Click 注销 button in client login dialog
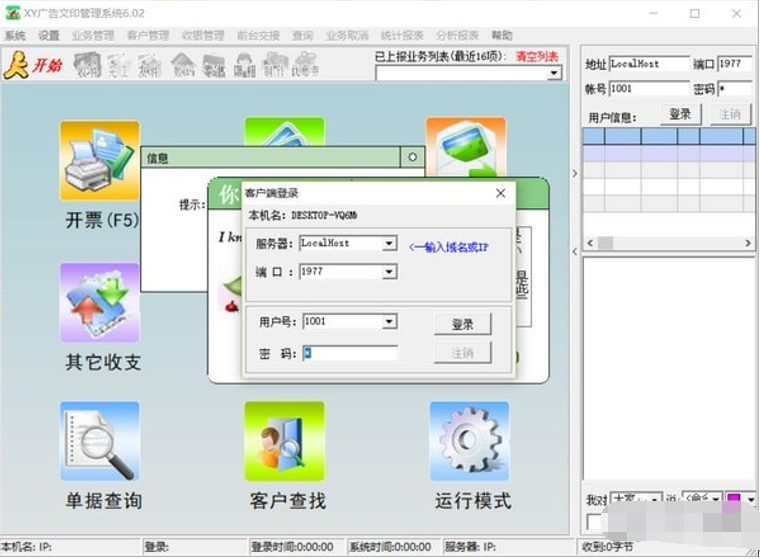 coord(462,353)
